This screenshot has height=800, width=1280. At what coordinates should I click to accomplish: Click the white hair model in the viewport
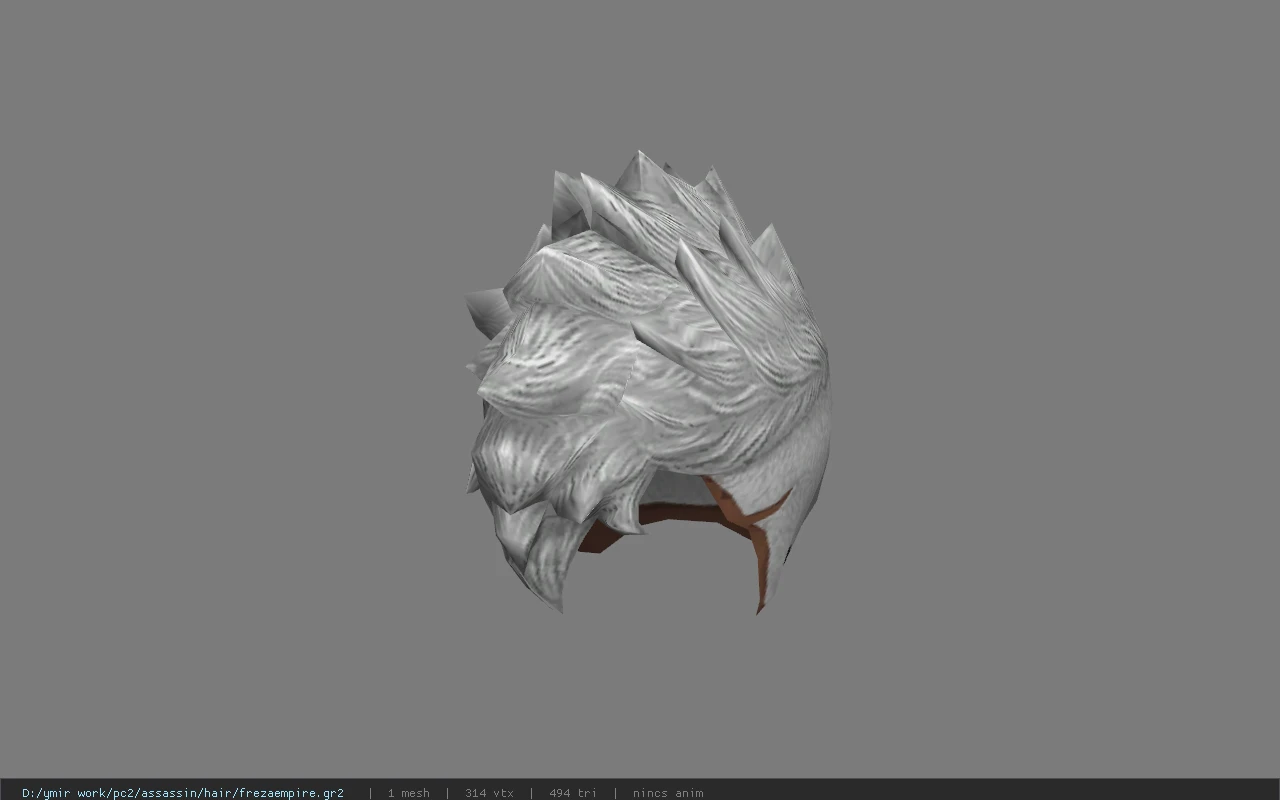pyautogui.click(x=648, y=382)
